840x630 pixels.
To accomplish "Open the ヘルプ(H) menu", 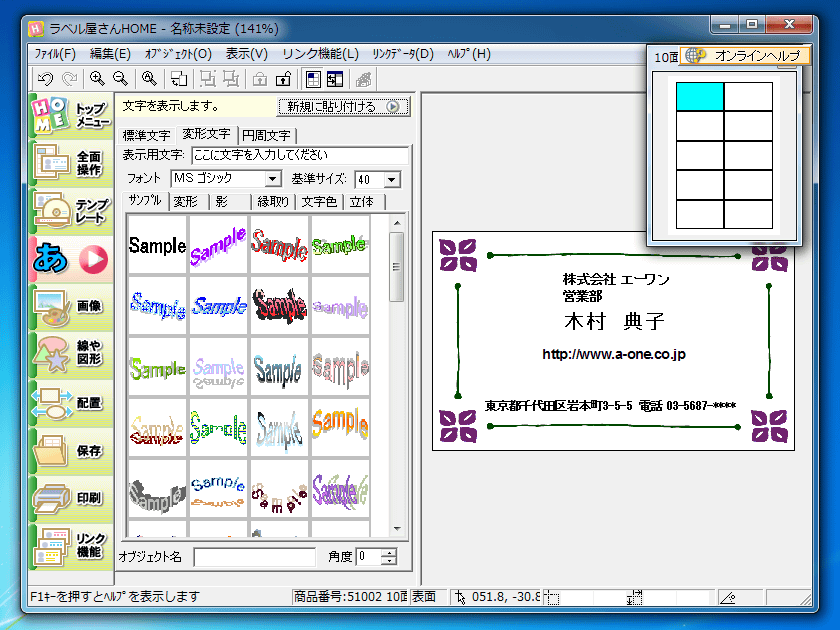I will [x=469, y=54].
